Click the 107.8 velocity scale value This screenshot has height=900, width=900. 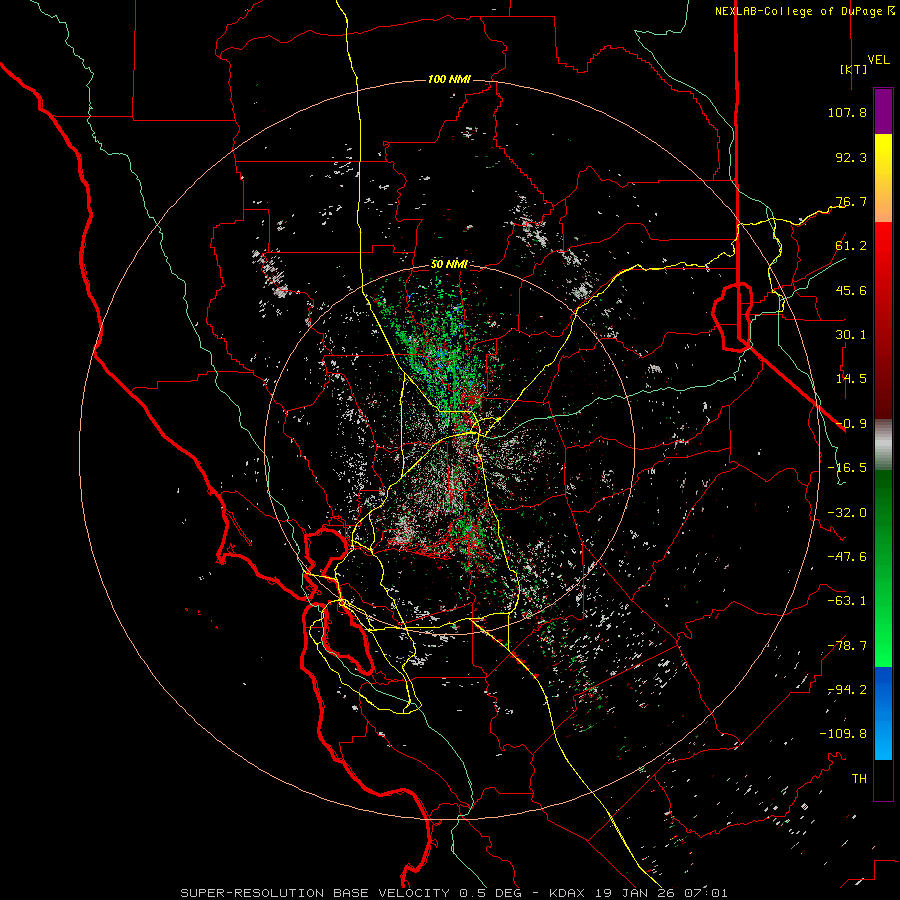[x=847, y=112]
